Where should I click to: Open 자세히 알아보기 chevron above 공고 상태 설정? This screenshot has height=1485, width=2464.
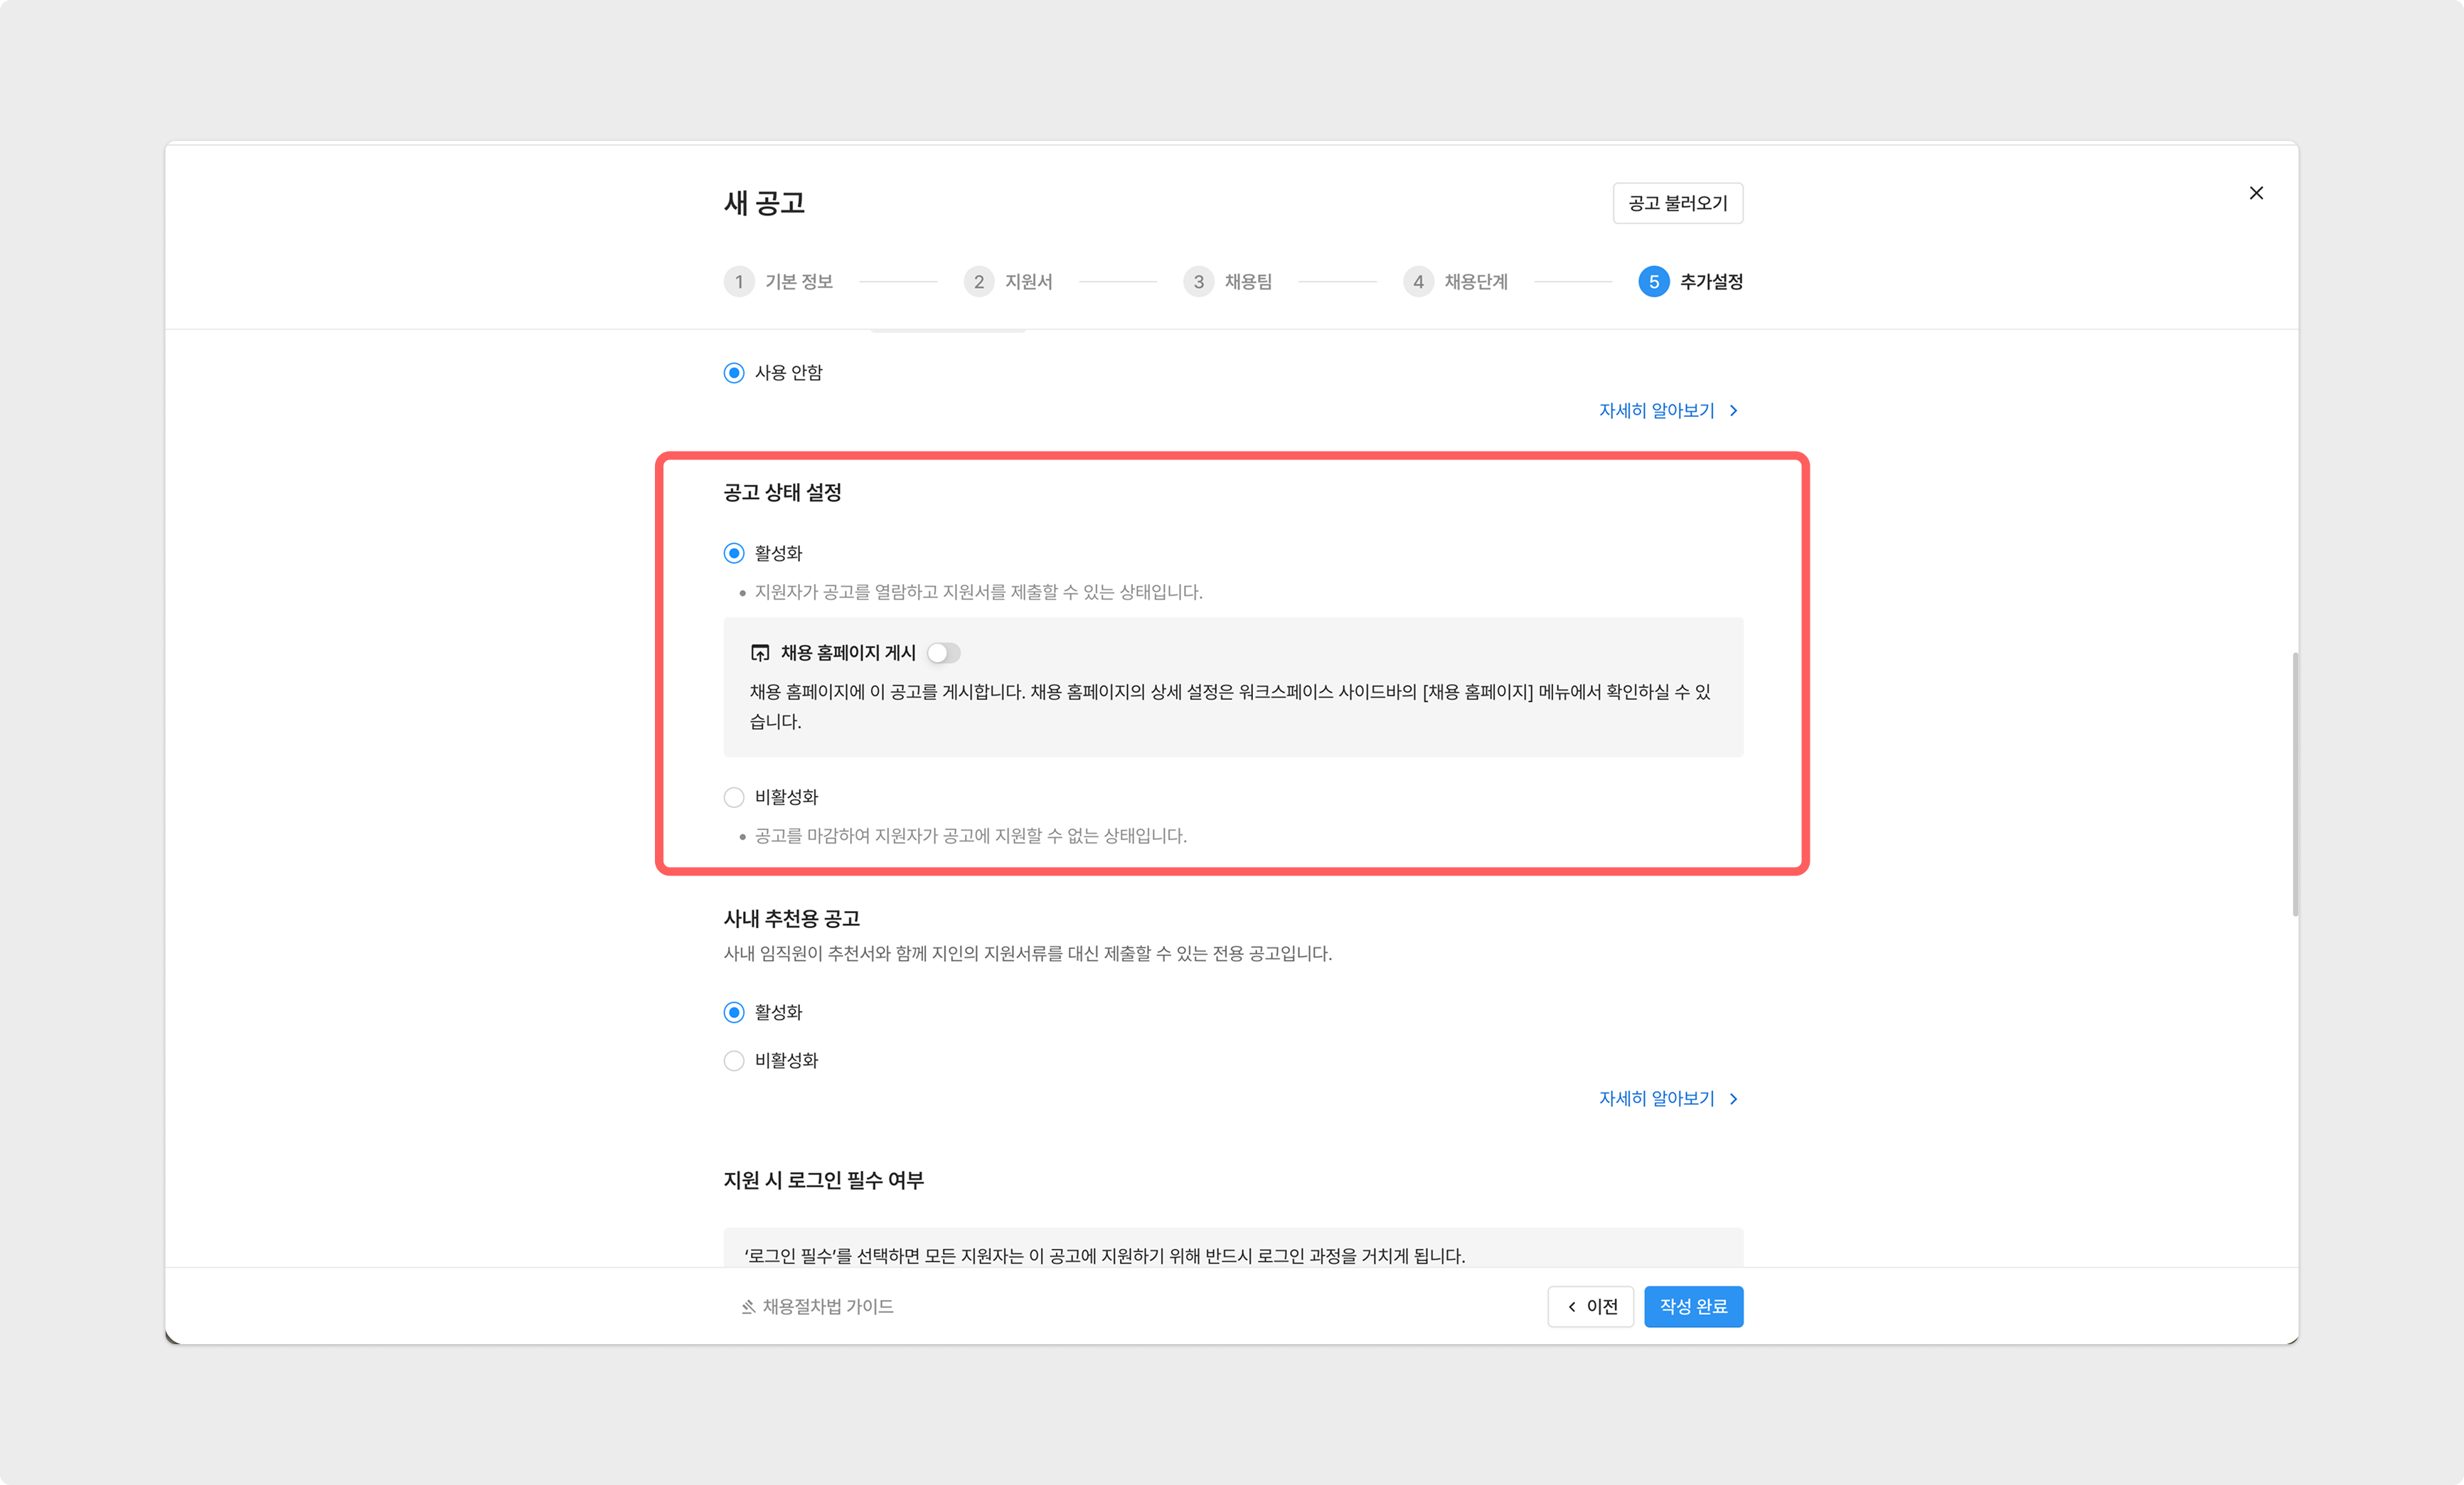1734,411
